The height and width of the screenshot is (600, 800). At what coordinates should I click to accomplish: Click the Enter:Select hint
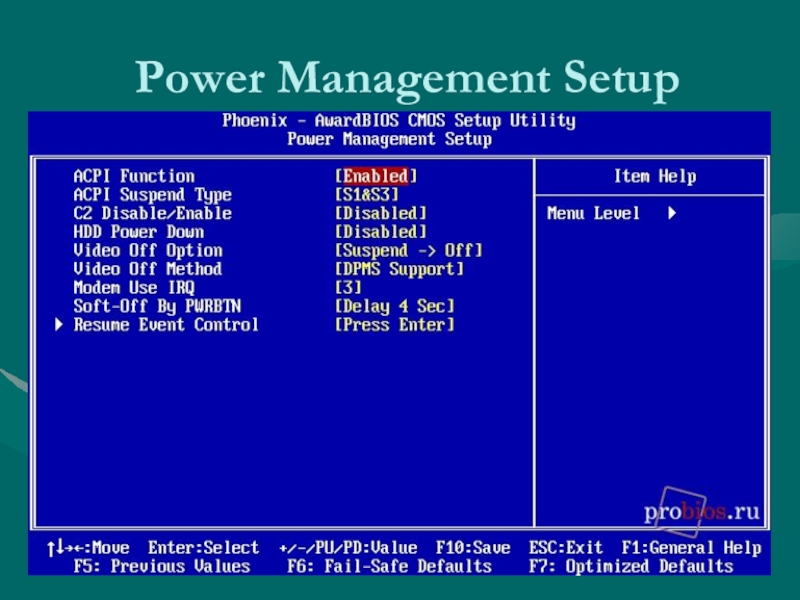[204, 548]
